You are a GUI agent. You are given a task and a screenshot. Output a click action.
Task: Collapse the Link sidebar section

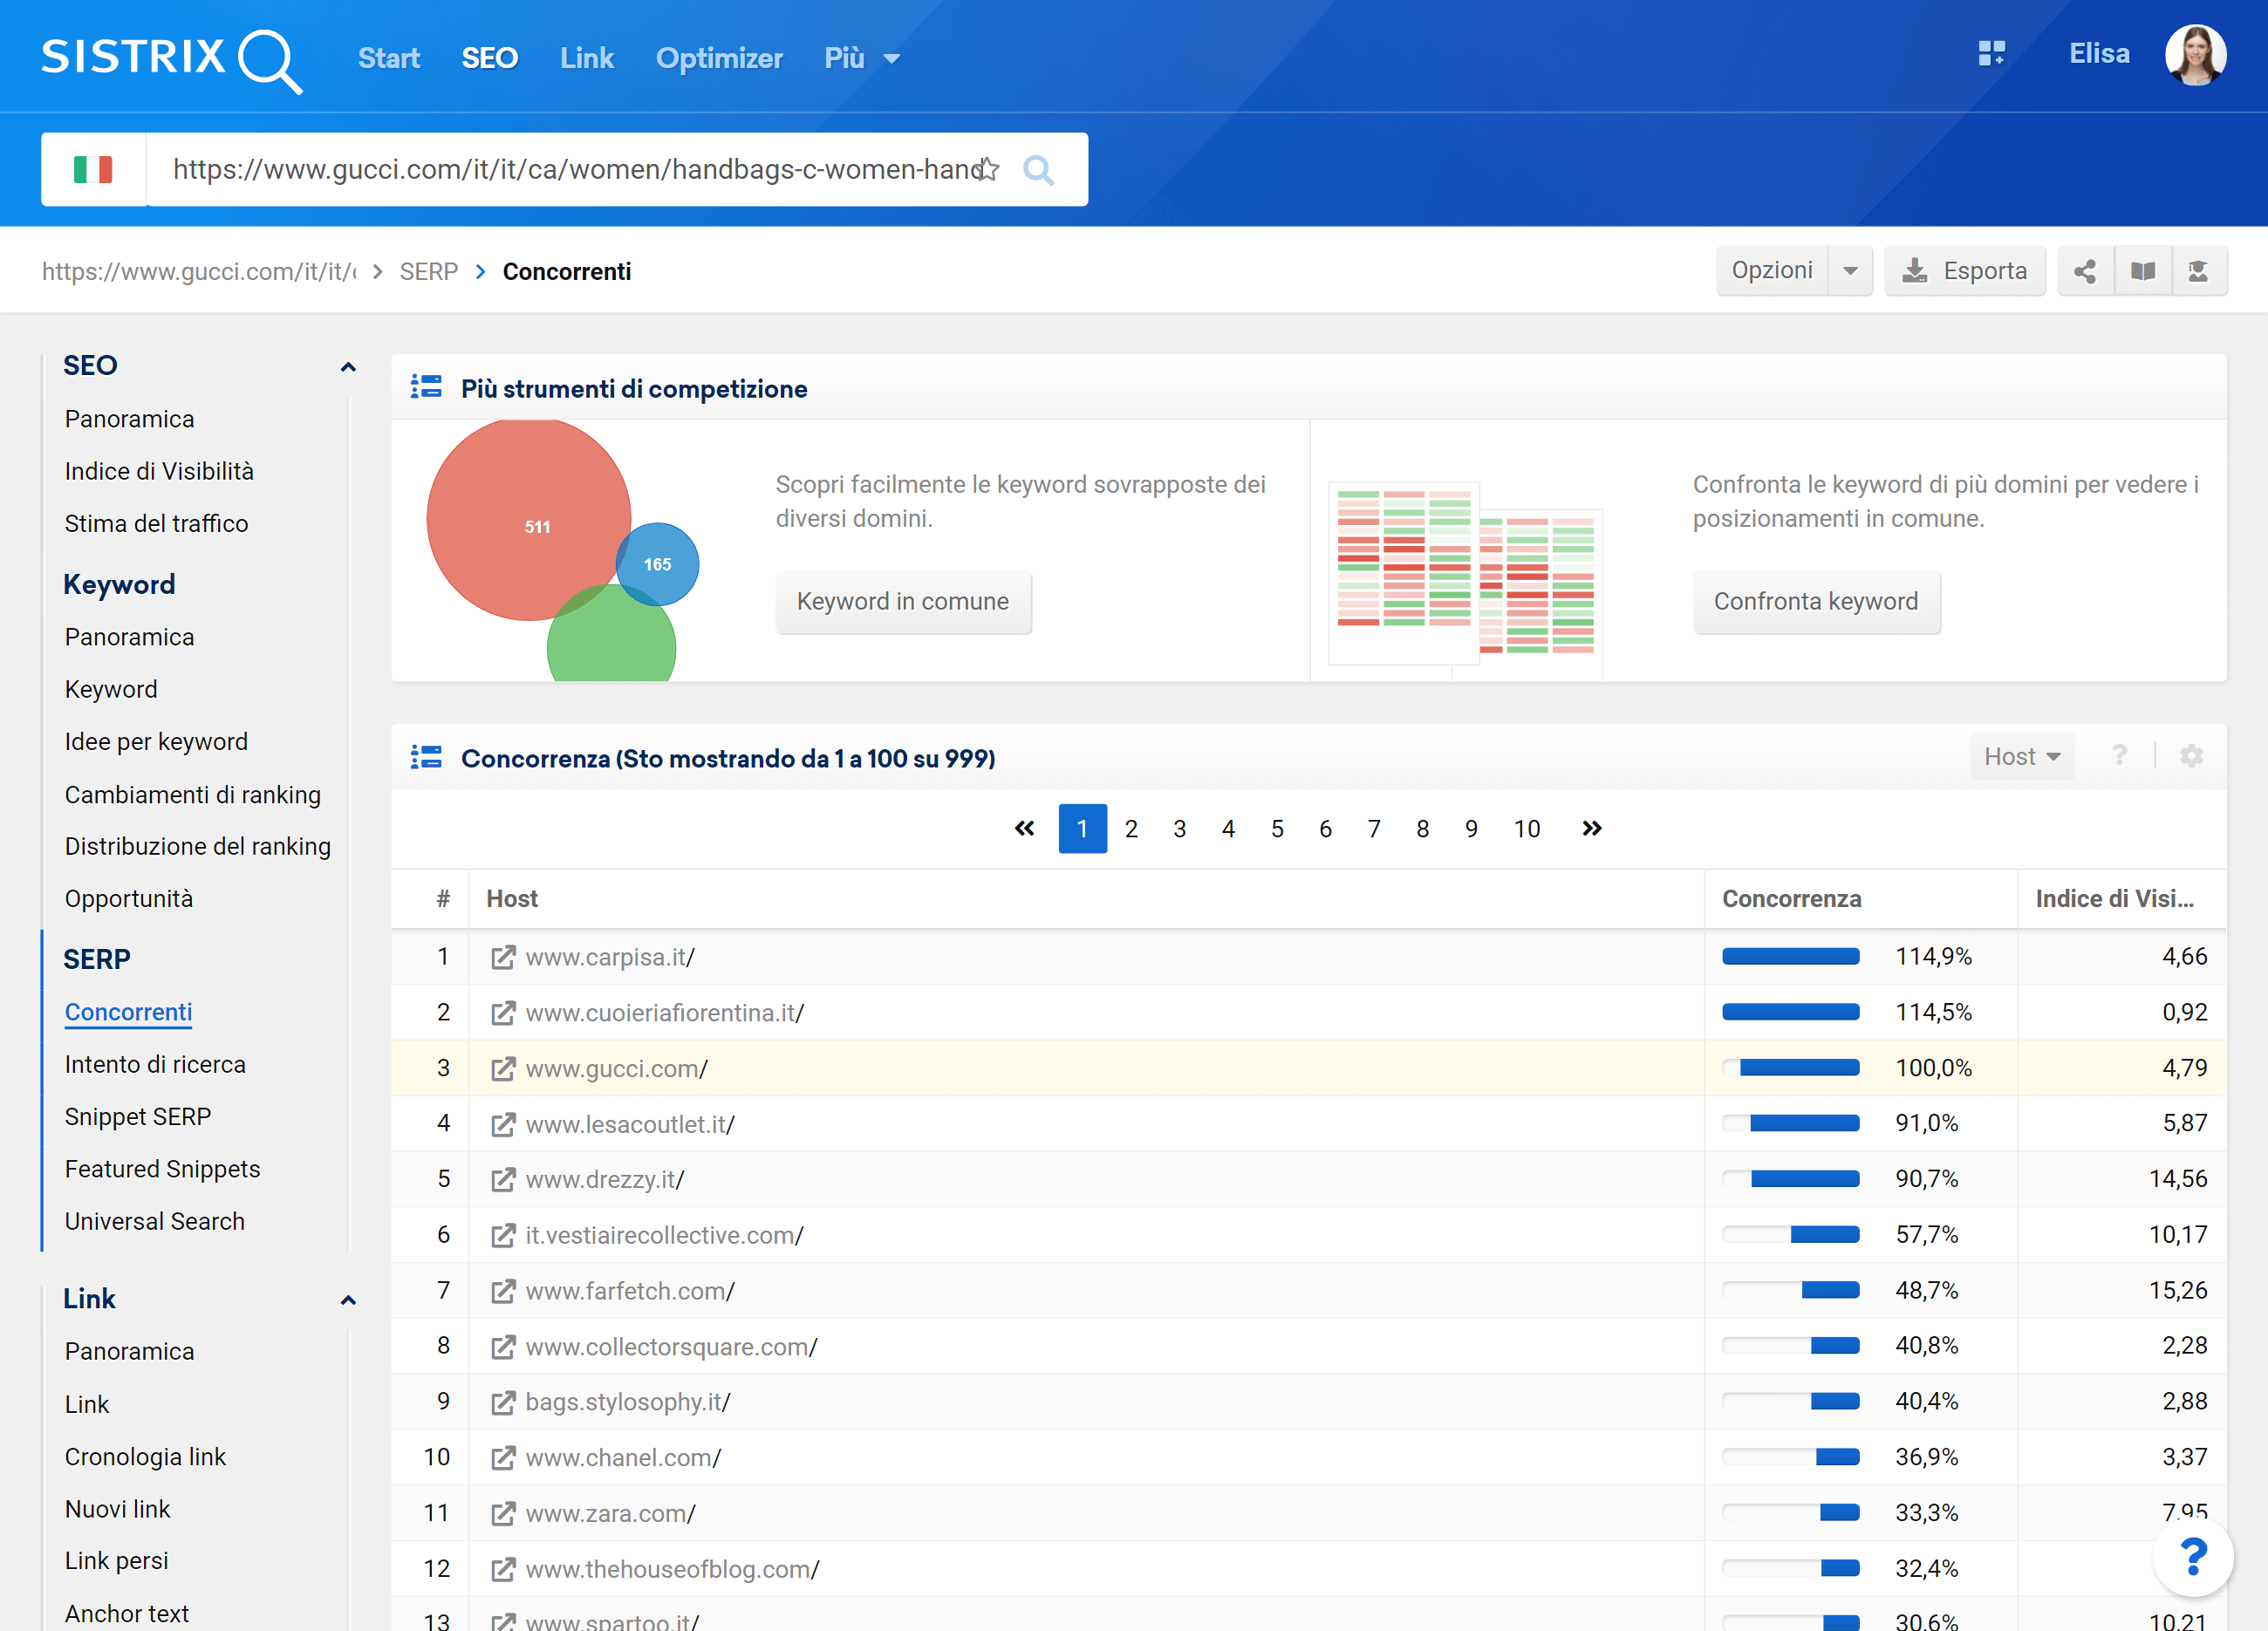[x=348, y=1299]
